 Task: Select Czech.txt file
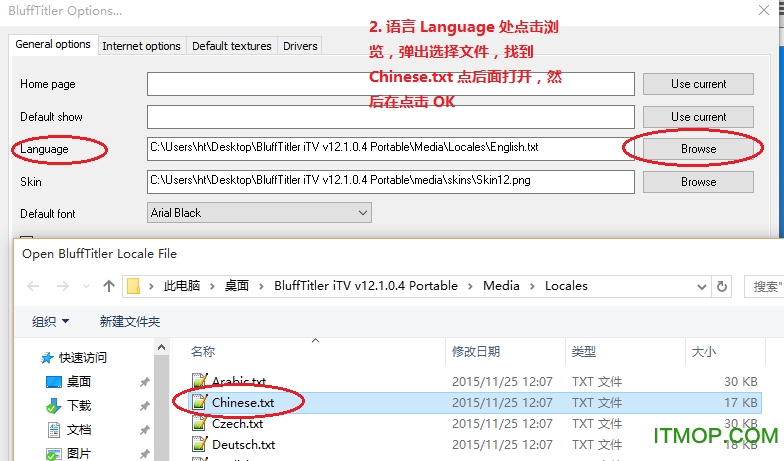[x=238, y=424]
